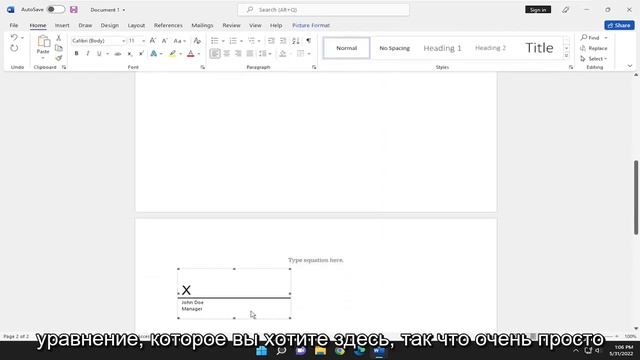Increase font size with grow icon
This screenshot has height=360, width=640.
coord(153,41)
